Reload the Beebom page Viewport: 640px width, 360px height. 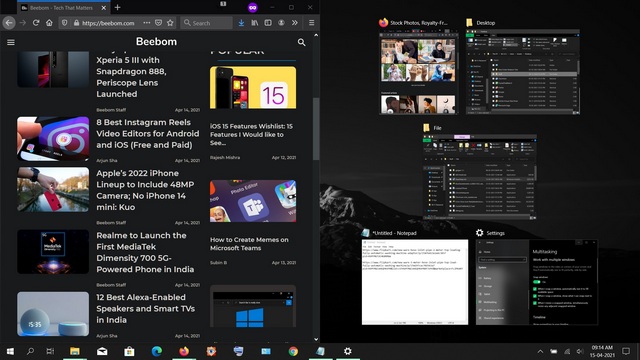[x=36, y=23]
